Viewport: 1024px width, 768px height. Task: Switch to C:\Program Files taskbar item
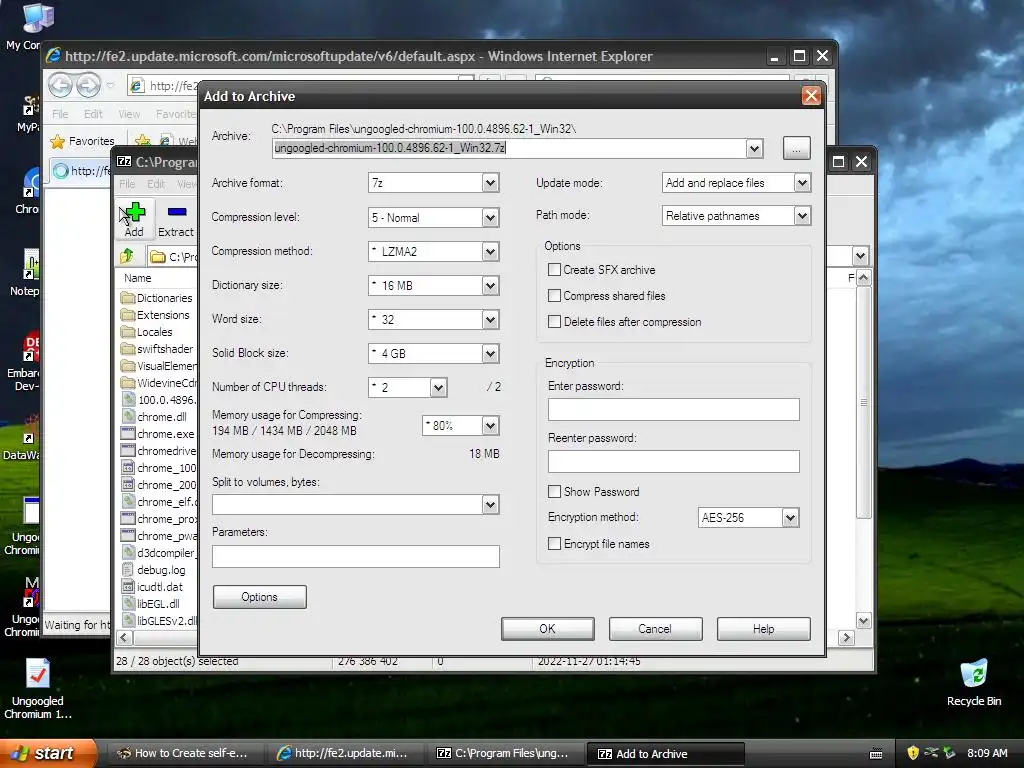click(503, 754)
